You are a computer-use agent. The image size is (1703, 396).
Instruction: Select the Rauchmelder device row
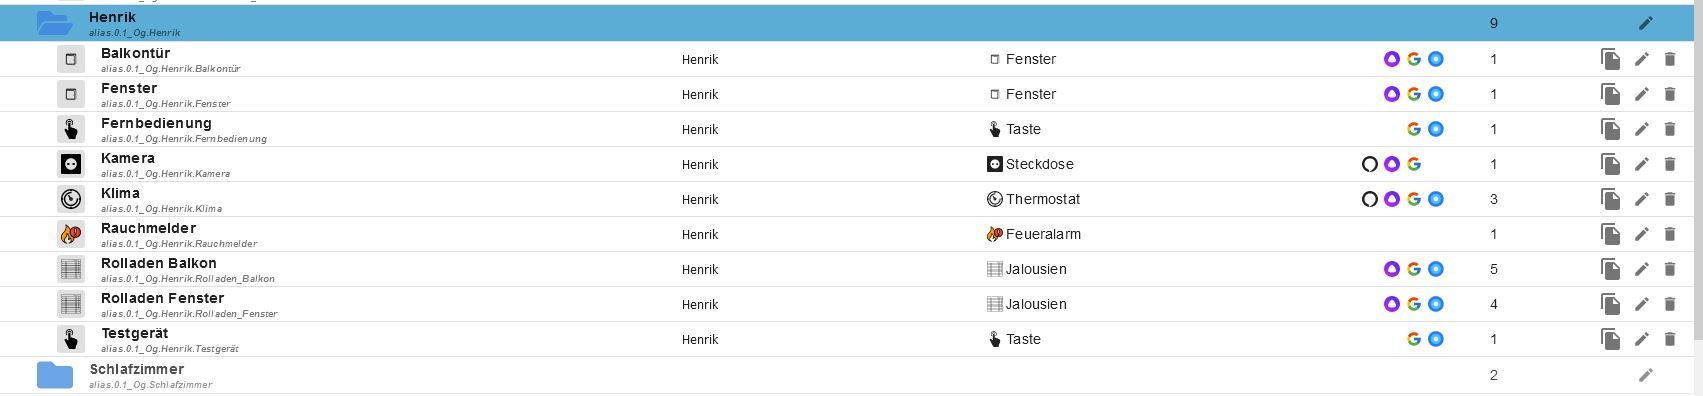pos(848,234)
